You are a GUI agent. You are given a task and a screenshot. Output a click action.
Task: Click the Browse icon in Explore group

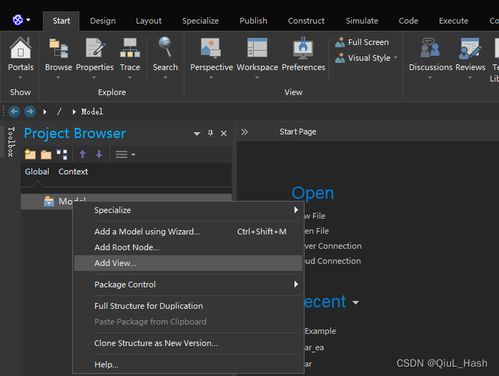click(x=59, y=48)
